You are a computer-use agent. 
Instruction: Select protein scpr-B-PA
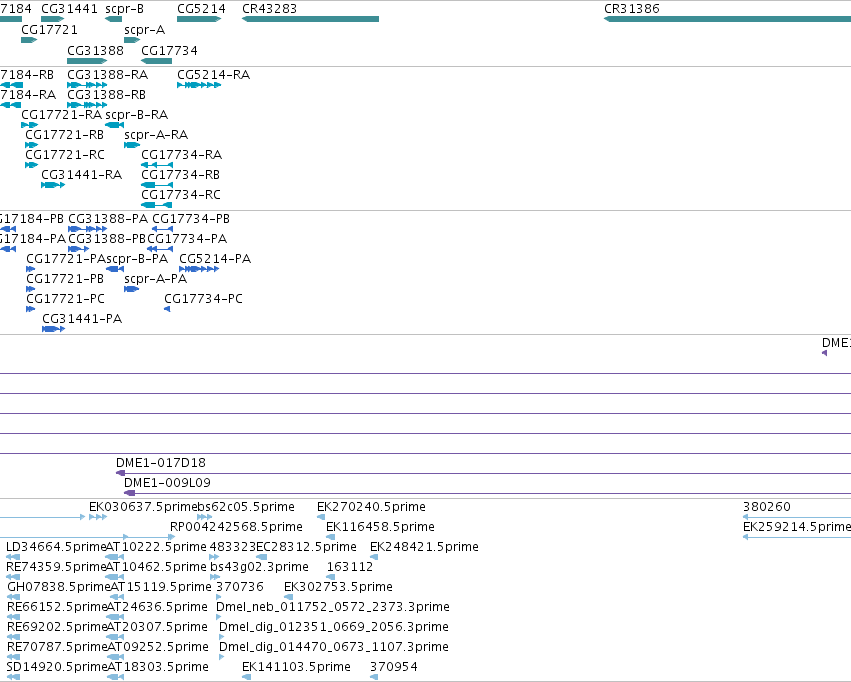(x=115, y=269)
